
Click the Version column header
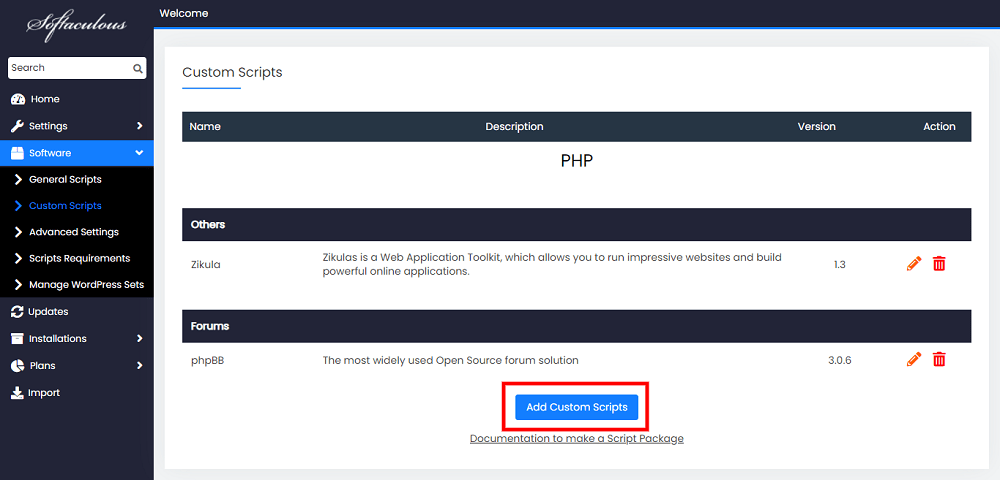coord(816,127)
